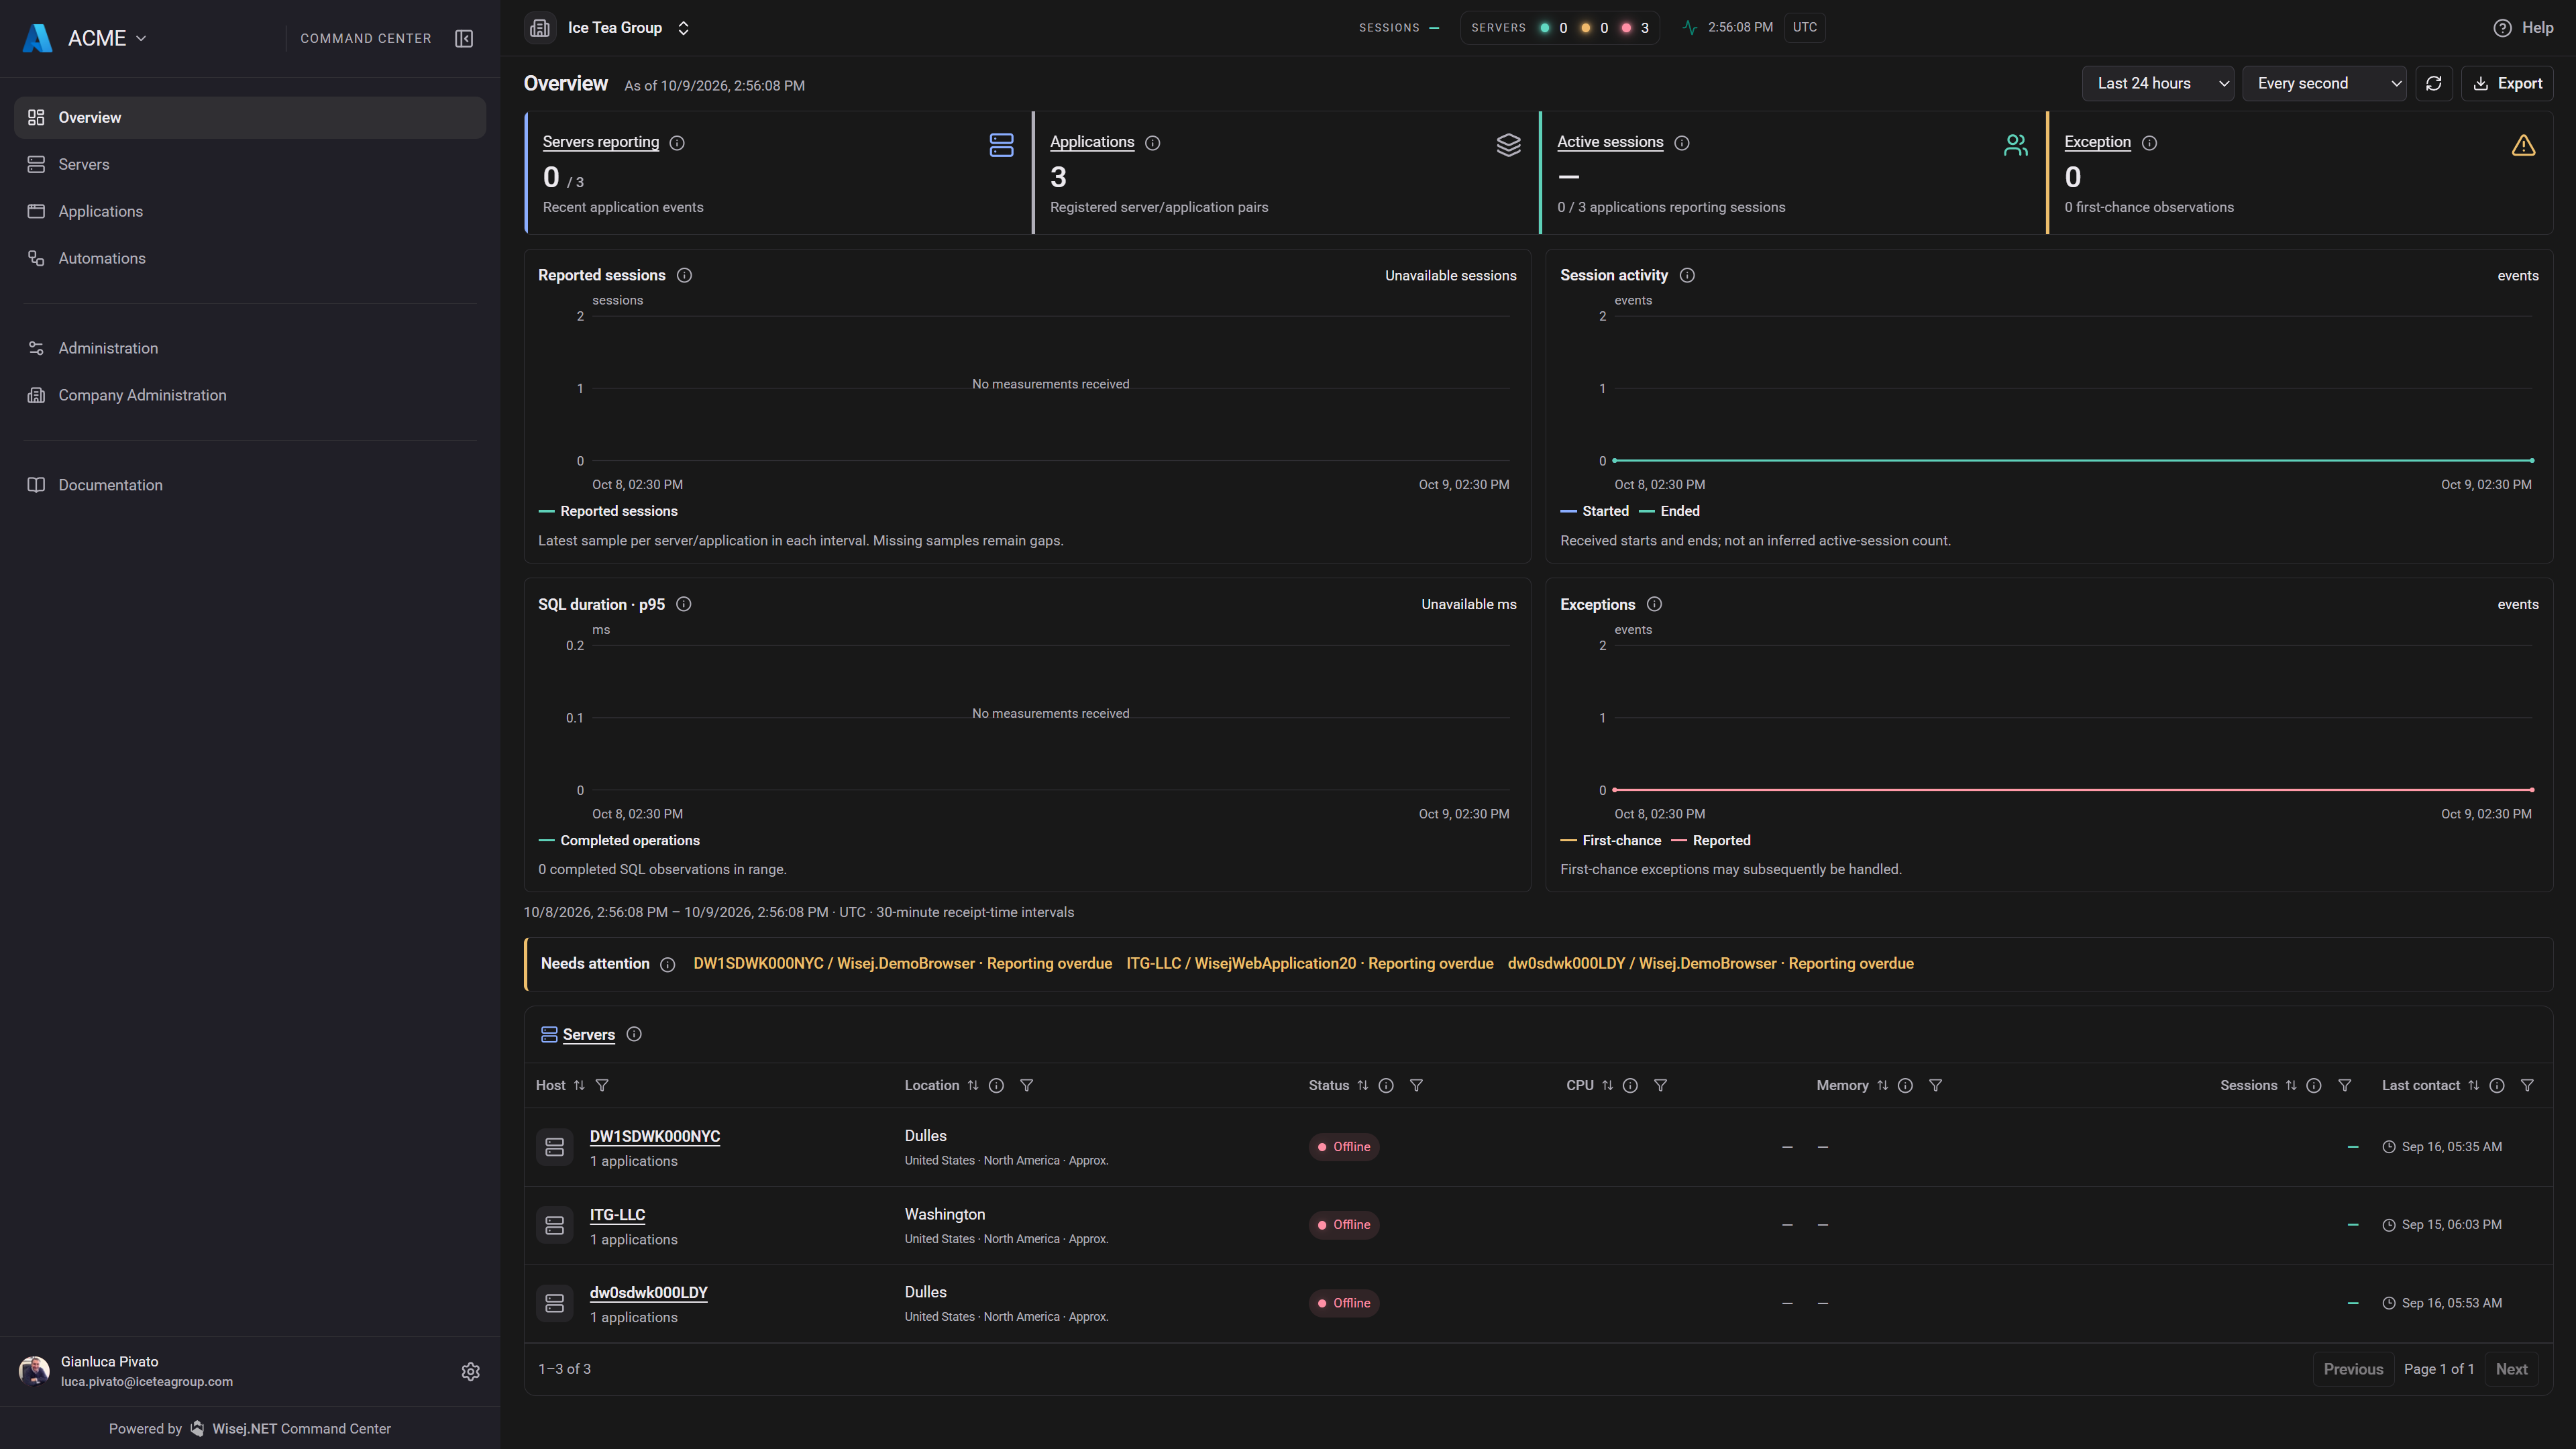The width and height of the screenshot is (2576, 1449).
Task: Open the Every second refresh dropdown
Action: (x=2324, y=84)
